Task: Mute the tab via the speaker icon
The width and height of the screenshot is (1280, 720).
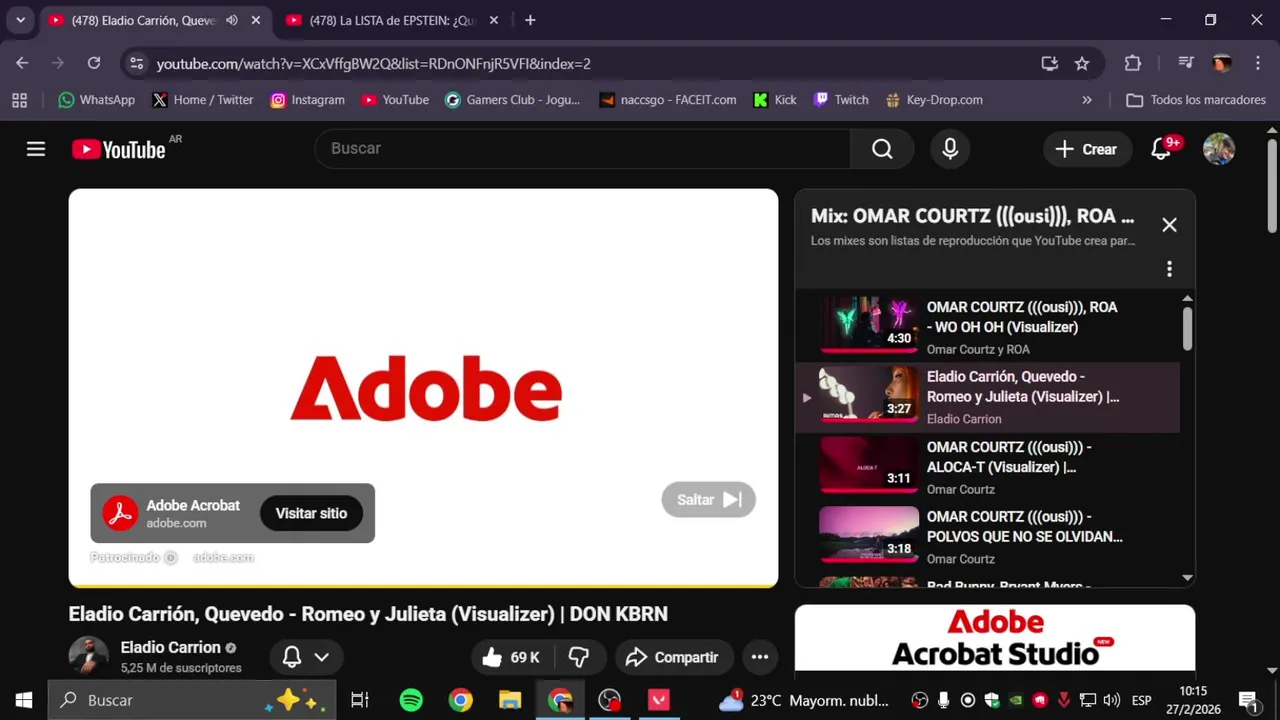Action: pyautogui.click(x=232, y=20)
